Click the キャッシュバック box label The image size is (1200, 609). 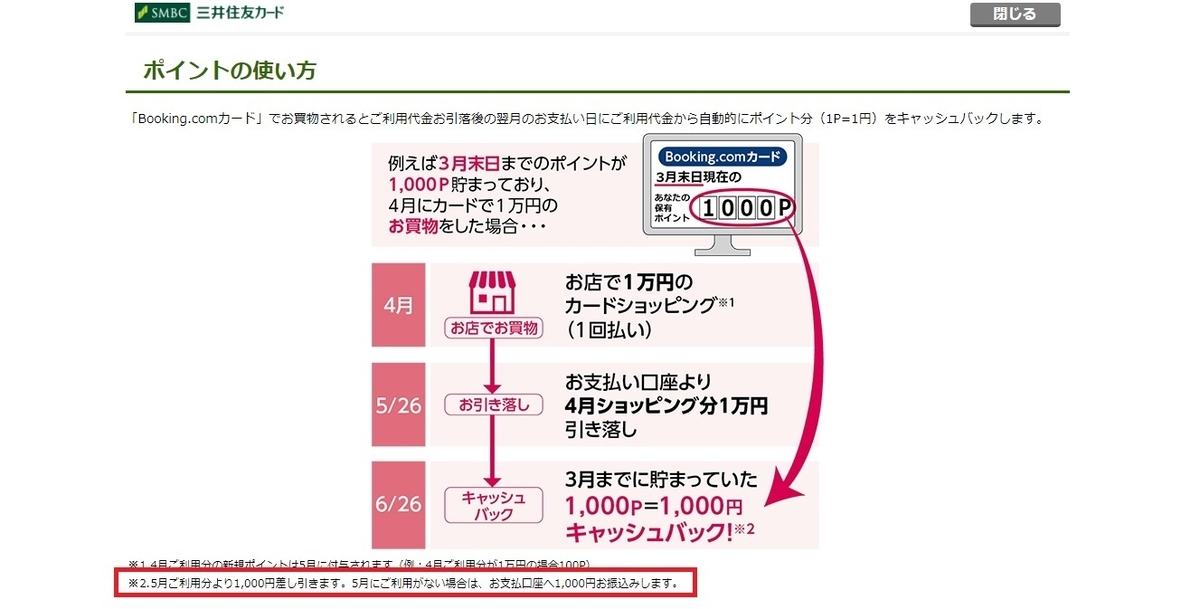(493, 506)
